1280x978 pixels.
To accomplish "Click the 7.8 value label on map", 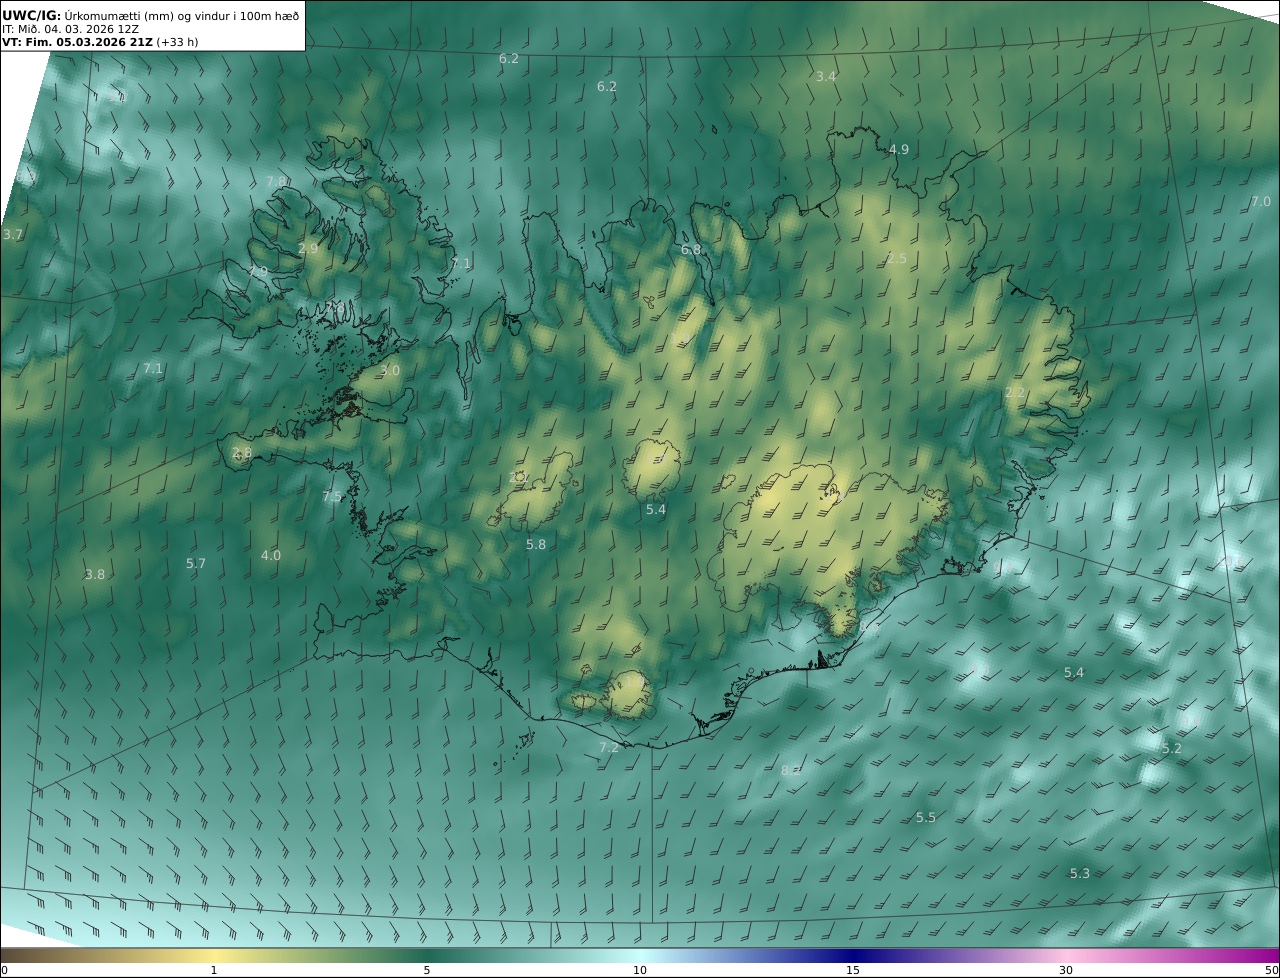I will pyautogui.click(x=276, y=182).
